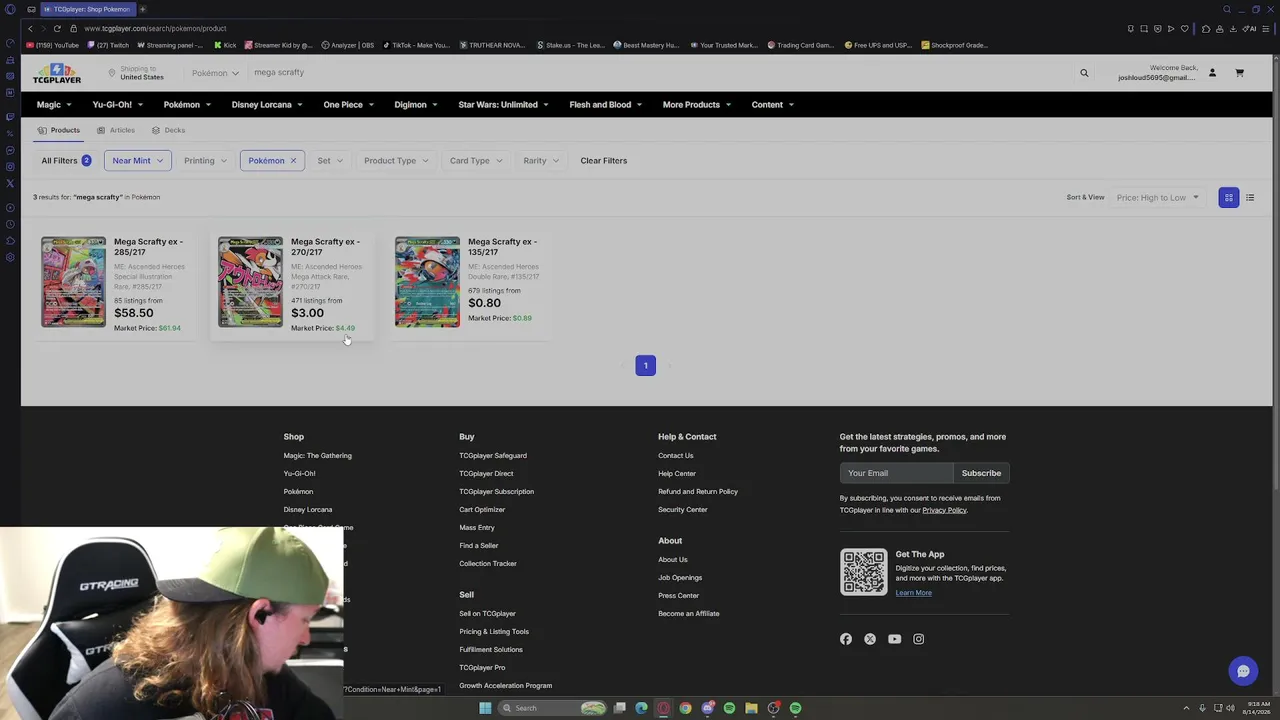Go back to the previous page
The height and width of the screenshot is (720, 1280).
(x=30, y=28)
